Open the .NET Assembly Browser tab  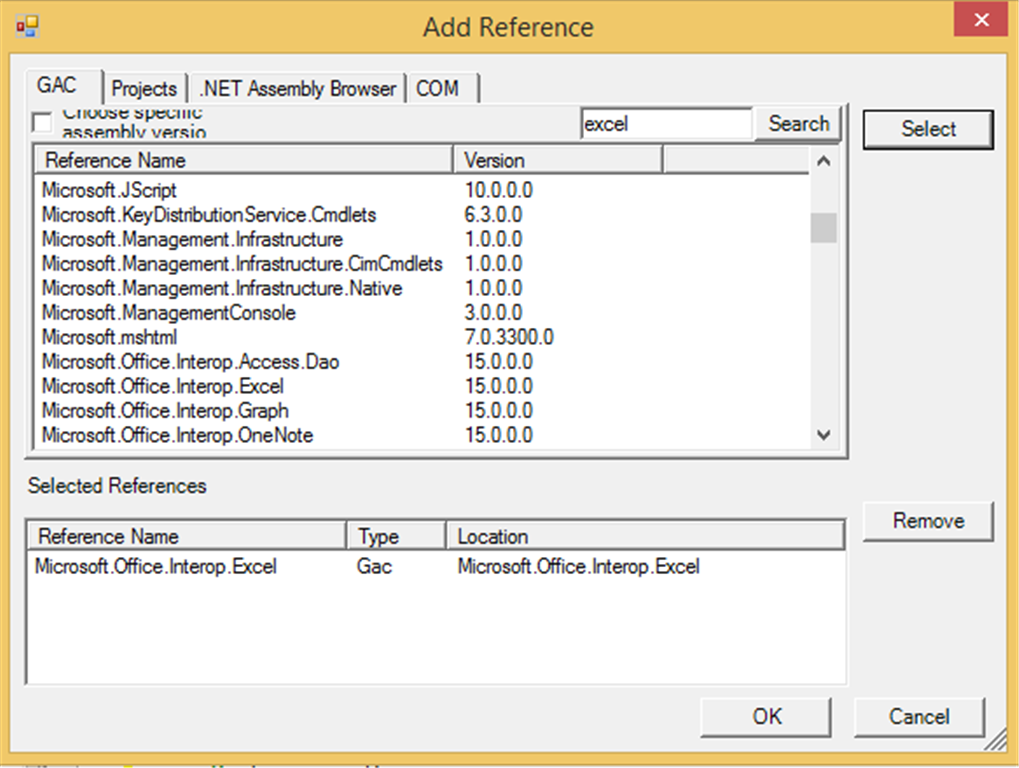298,88
